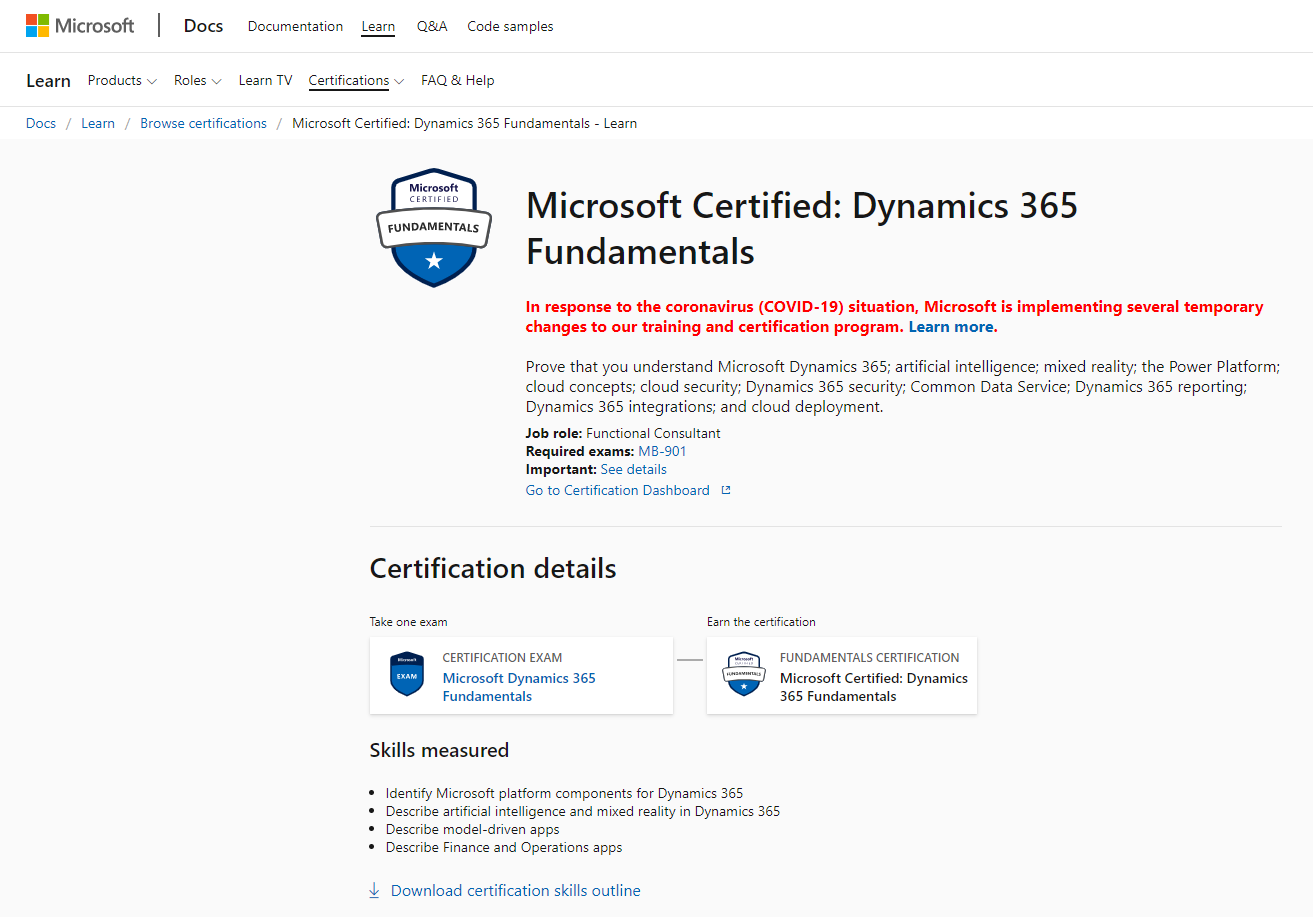Image resolution: width=1313 pixels, height=917 pixels.
Task: Expand the Products dropdown
Action: pos(122,80)
